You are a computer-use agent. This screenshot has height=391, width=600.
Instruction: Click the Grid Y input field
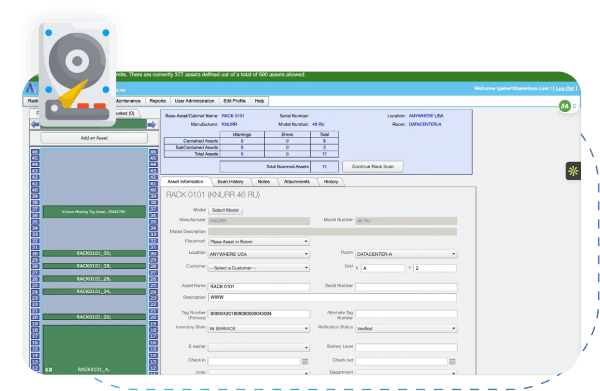pos(435,268)
